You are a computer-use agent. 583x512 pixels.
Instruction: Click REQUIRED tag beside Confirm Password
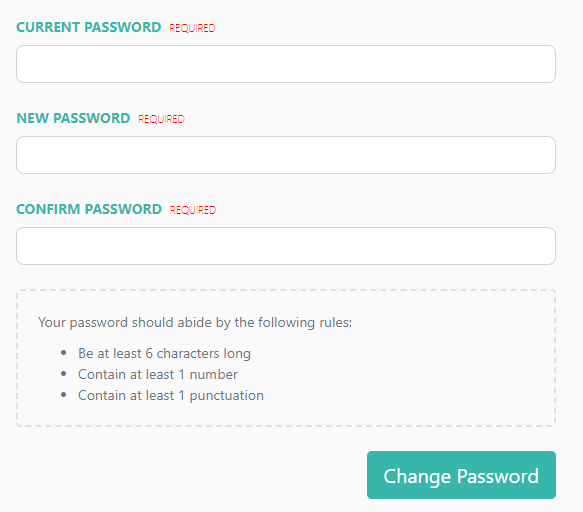(193, 210)
